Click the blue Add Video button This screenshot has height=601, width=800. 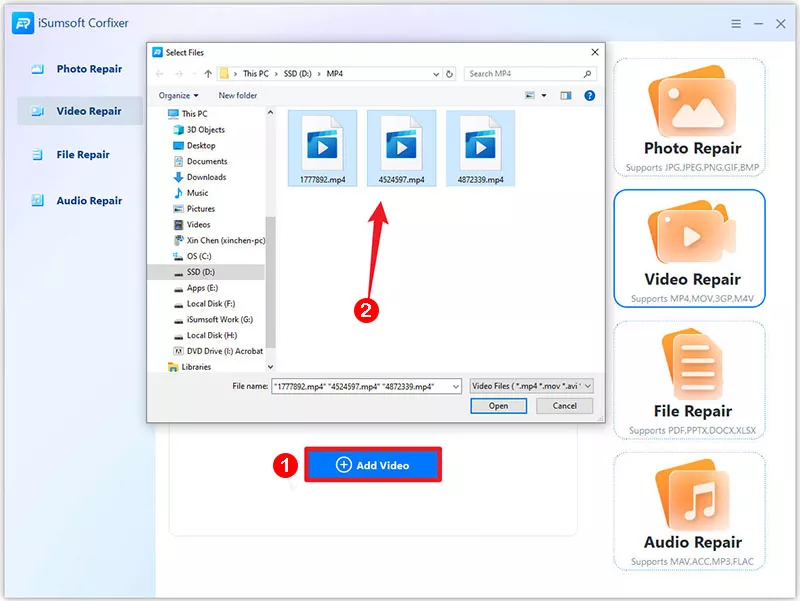click(x=372, y=465)
